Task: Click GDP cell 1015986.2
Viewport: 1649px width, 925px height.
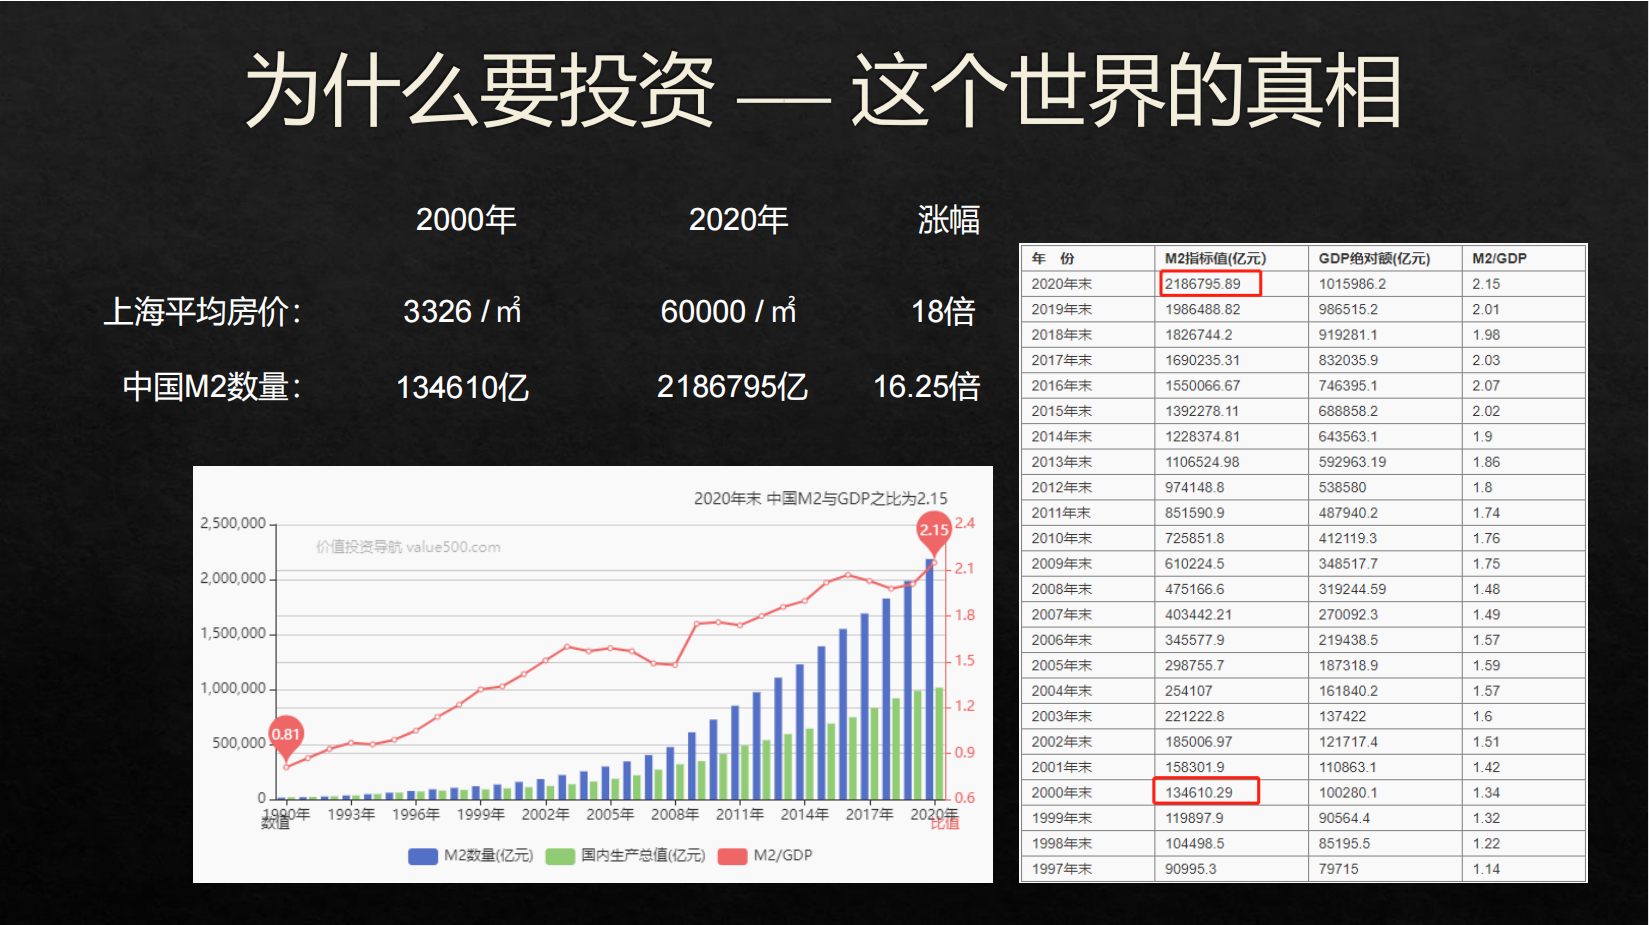Action: pos(1352,284)
